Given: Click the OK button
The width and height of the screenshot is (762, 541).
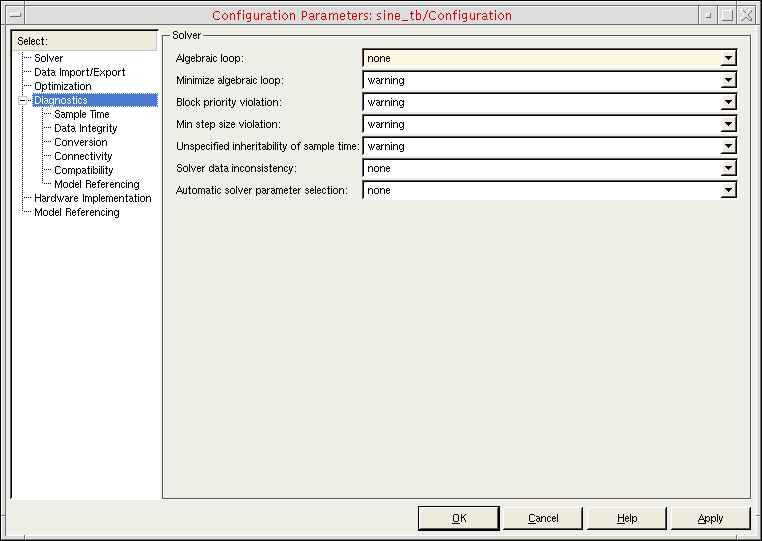Looking at the screenshot, I should click(458, 518).
